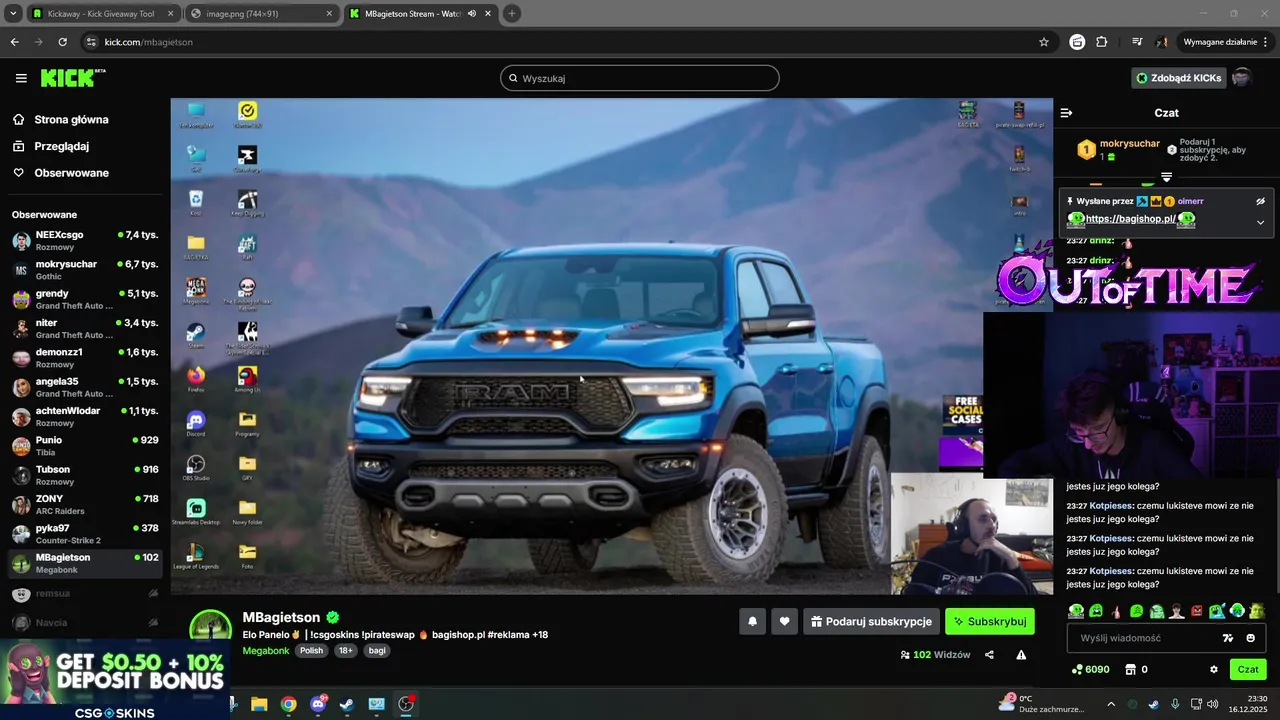Follow the channel with the heart icon
This screenshot has width=1280, height=720.
coord(785,621)
